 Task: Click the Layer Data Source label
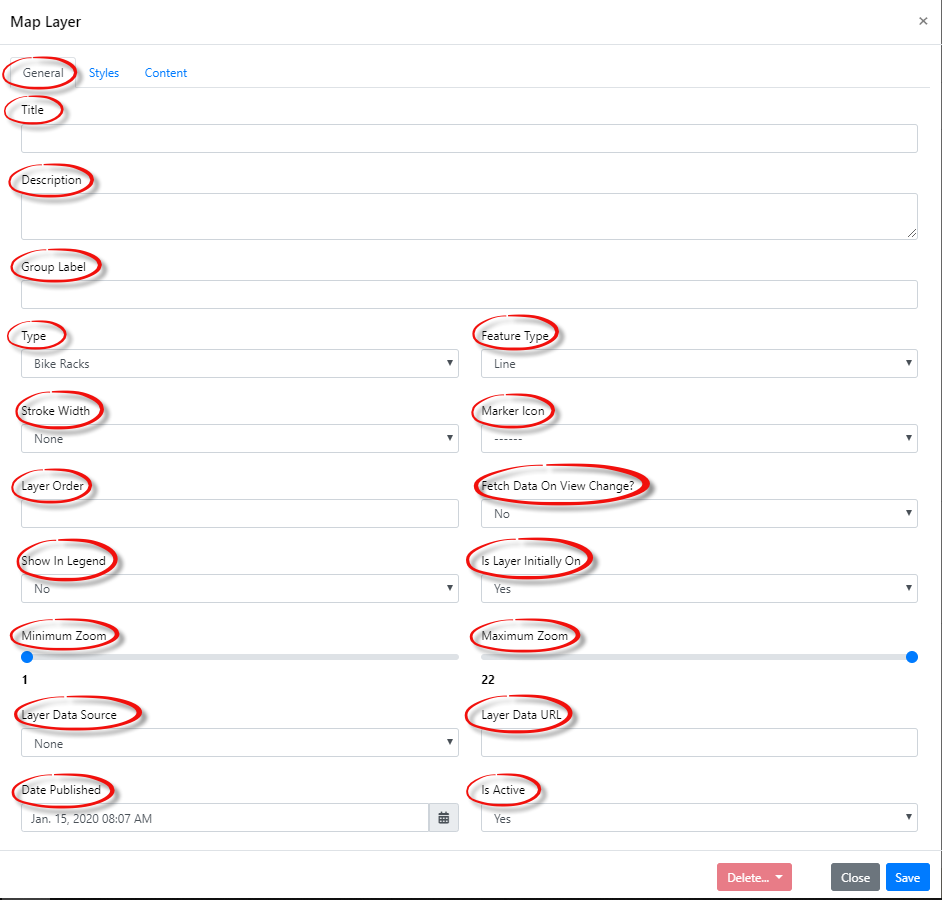[69, 715]
